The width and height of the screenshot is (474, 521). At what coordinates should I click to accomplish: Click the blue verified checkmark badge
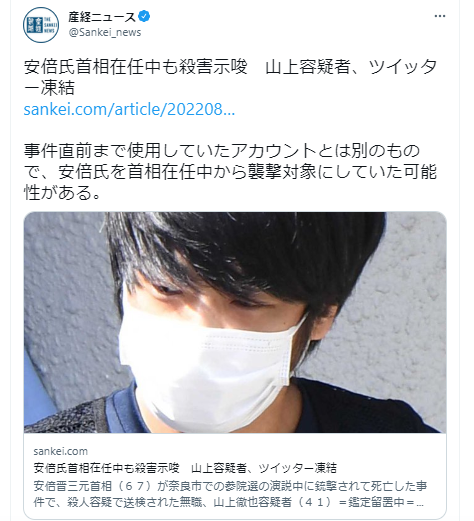tap(144, 16)
